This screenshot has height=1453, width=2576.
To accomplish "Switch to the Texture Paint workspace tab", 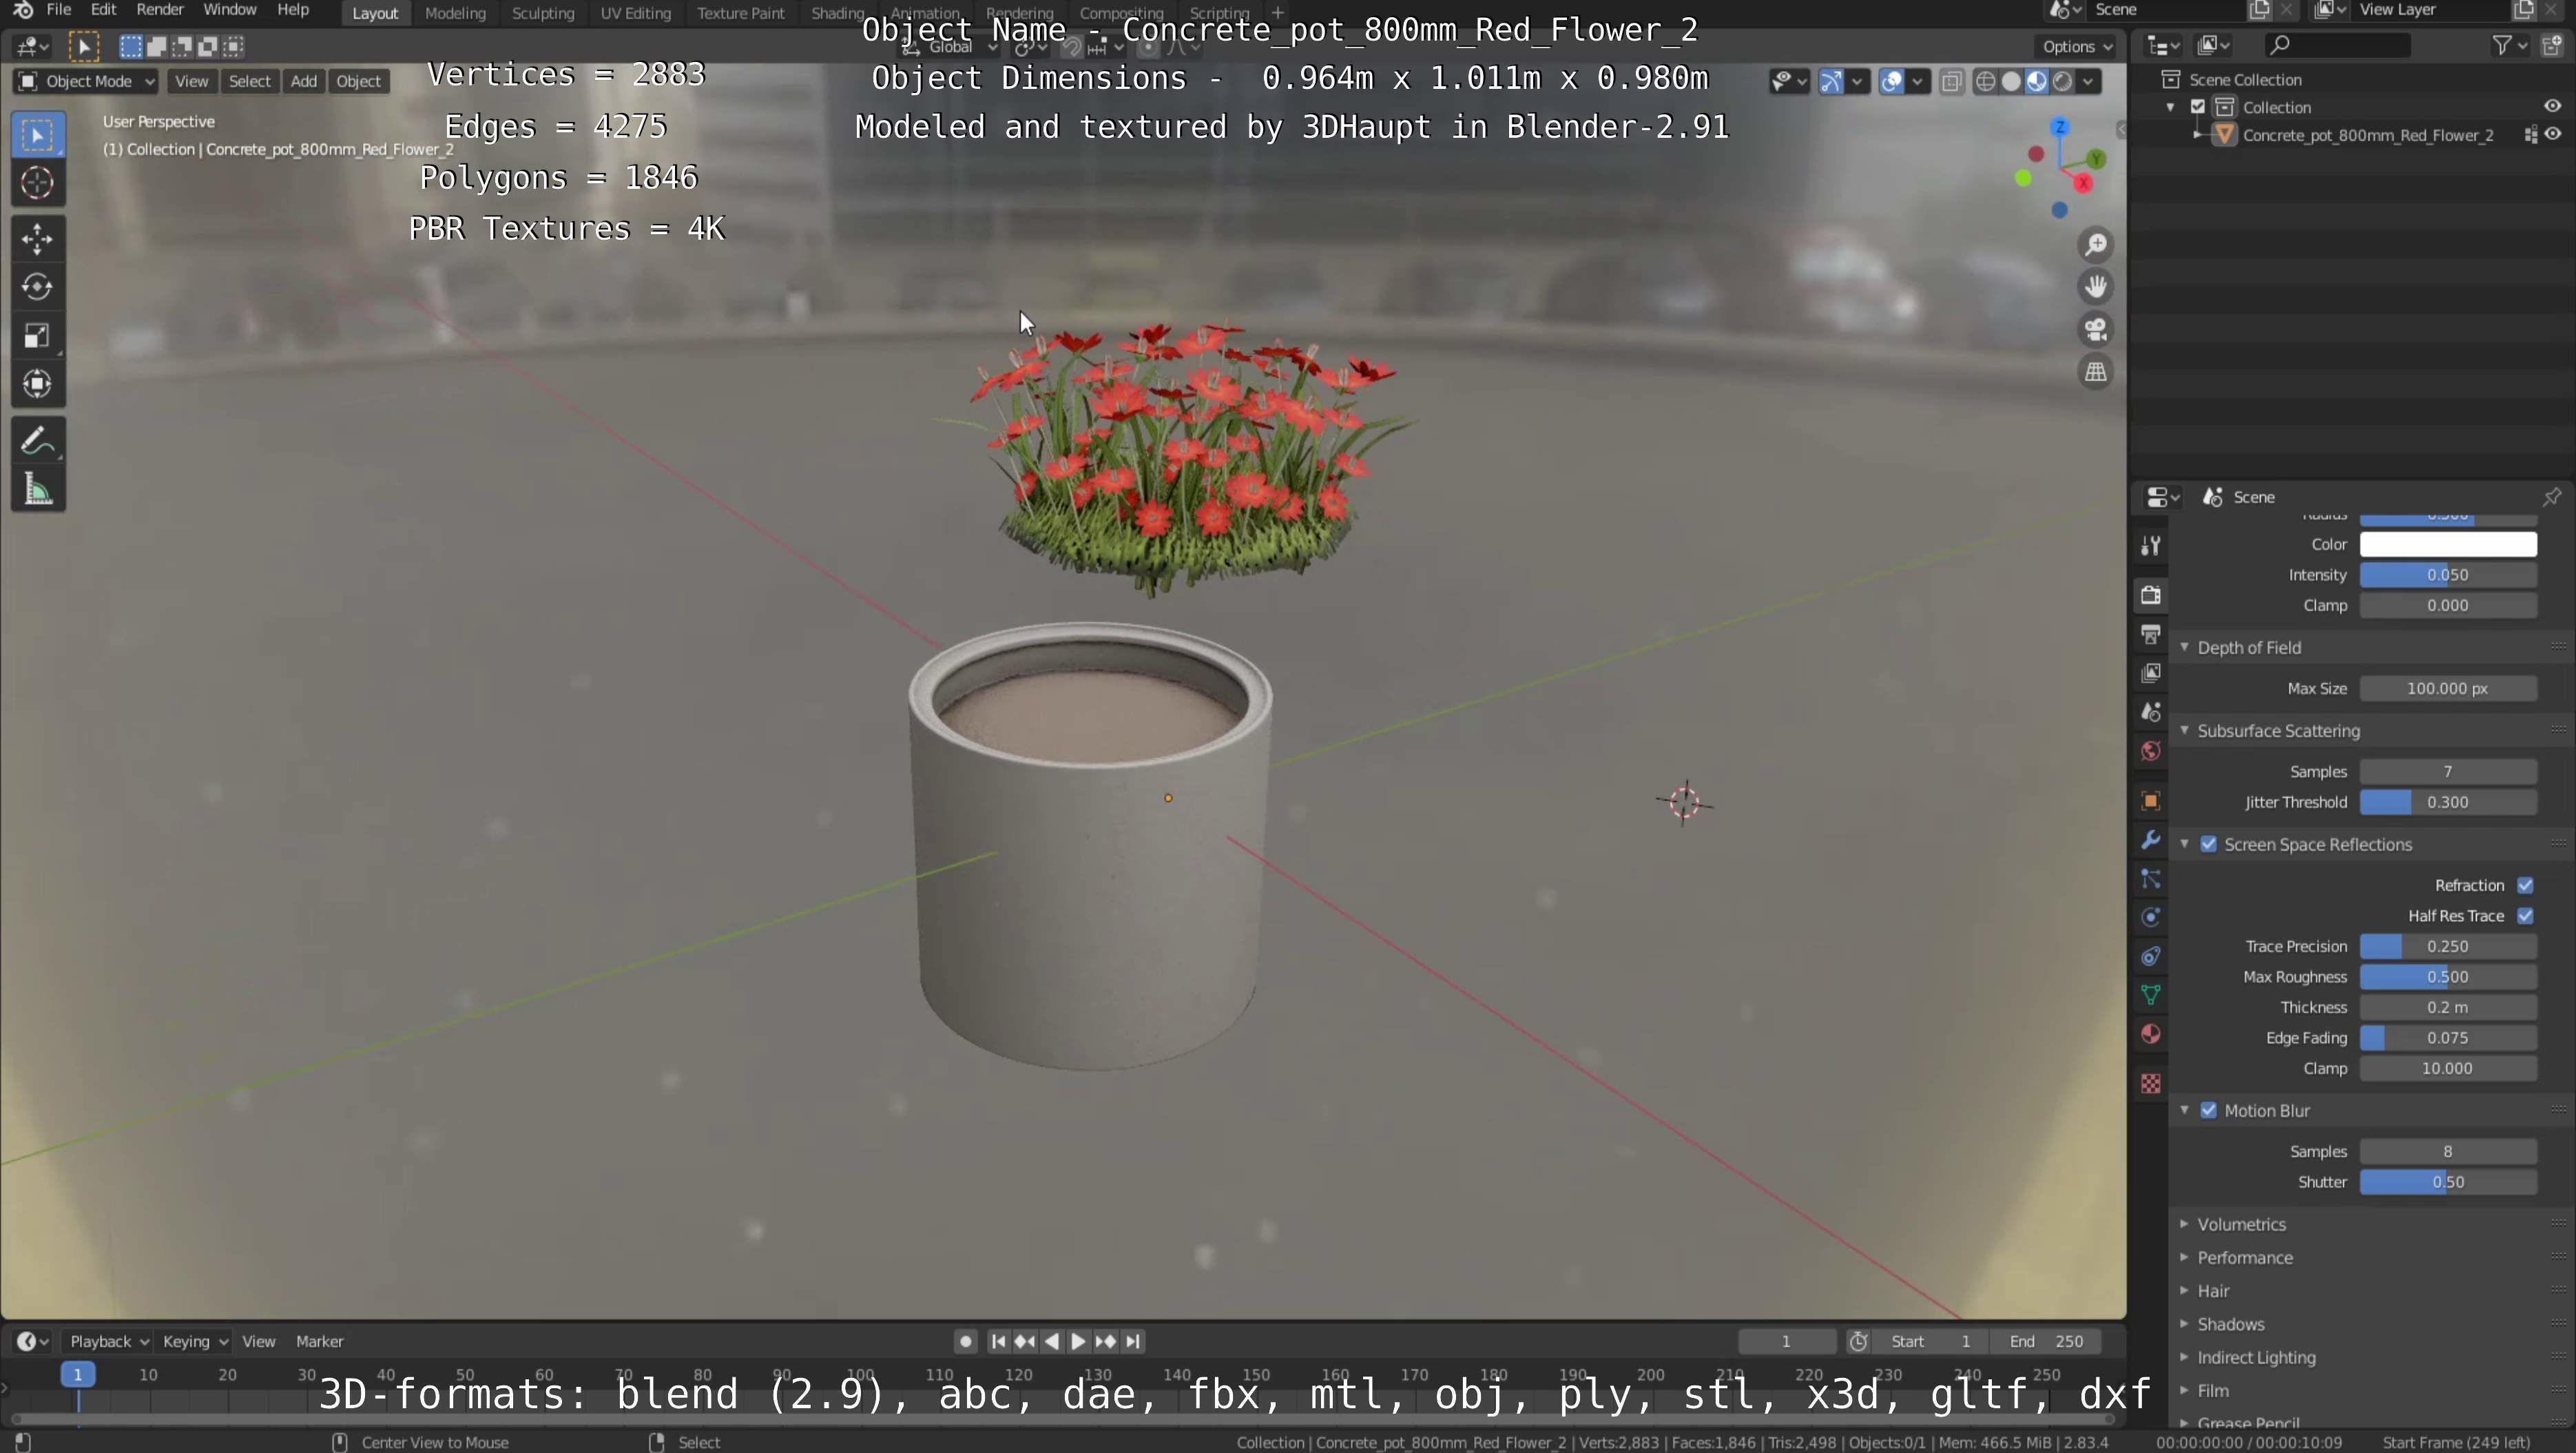I will click(740, 13).
